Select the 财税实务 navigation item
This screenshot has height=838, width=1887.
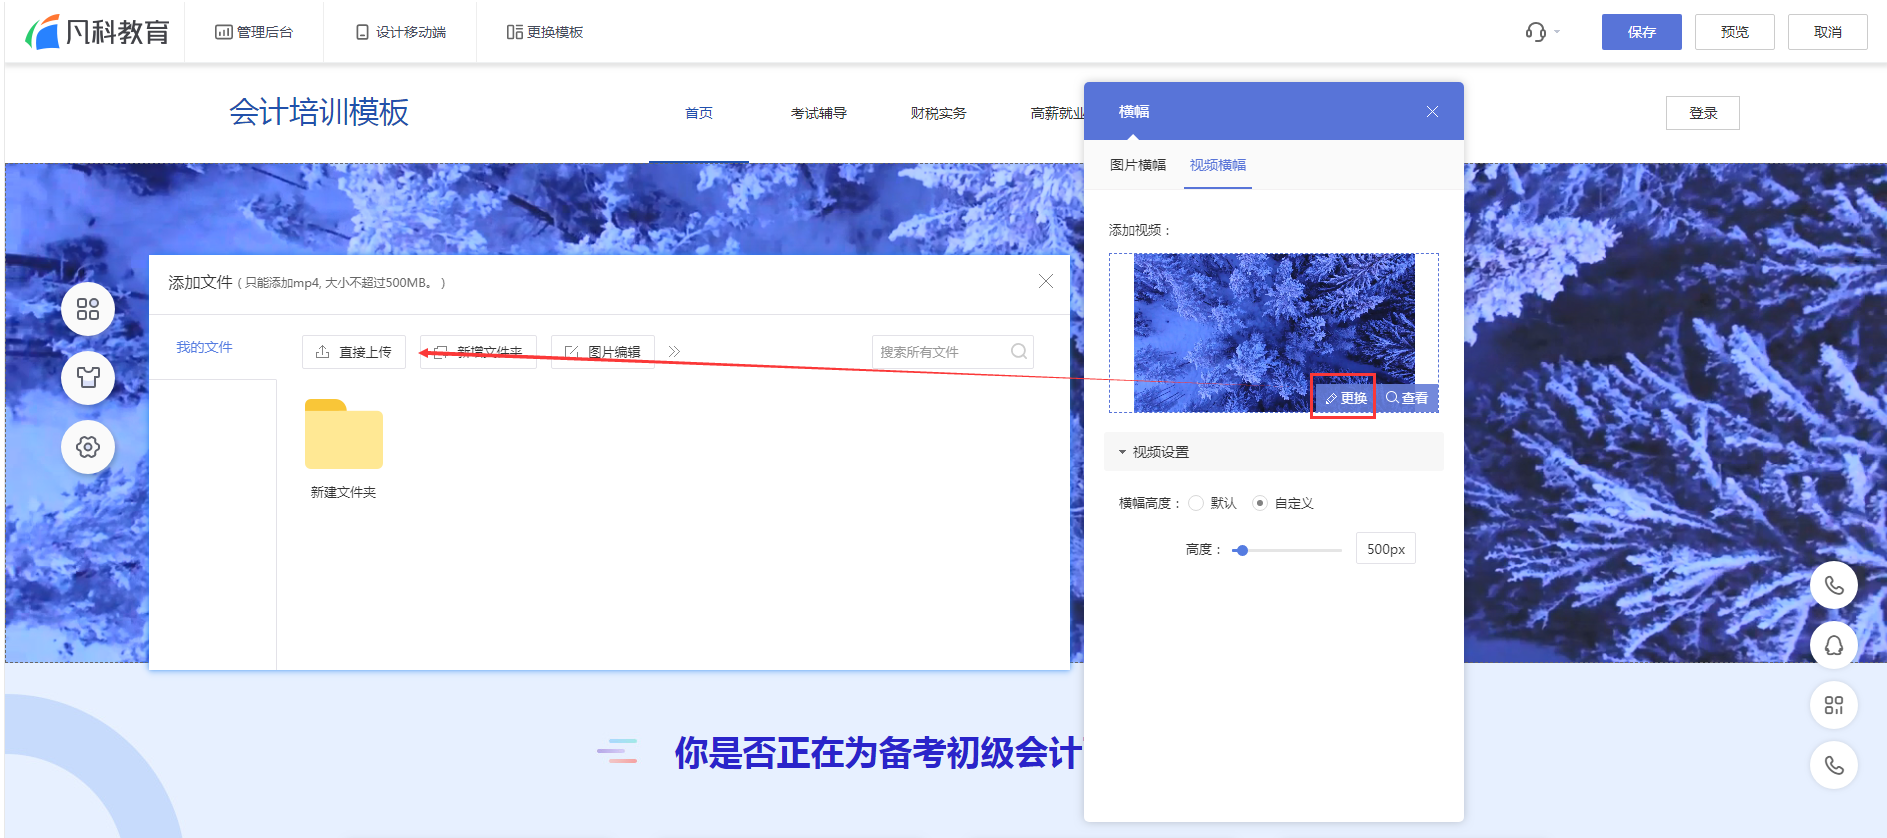[x=938, y=113]
